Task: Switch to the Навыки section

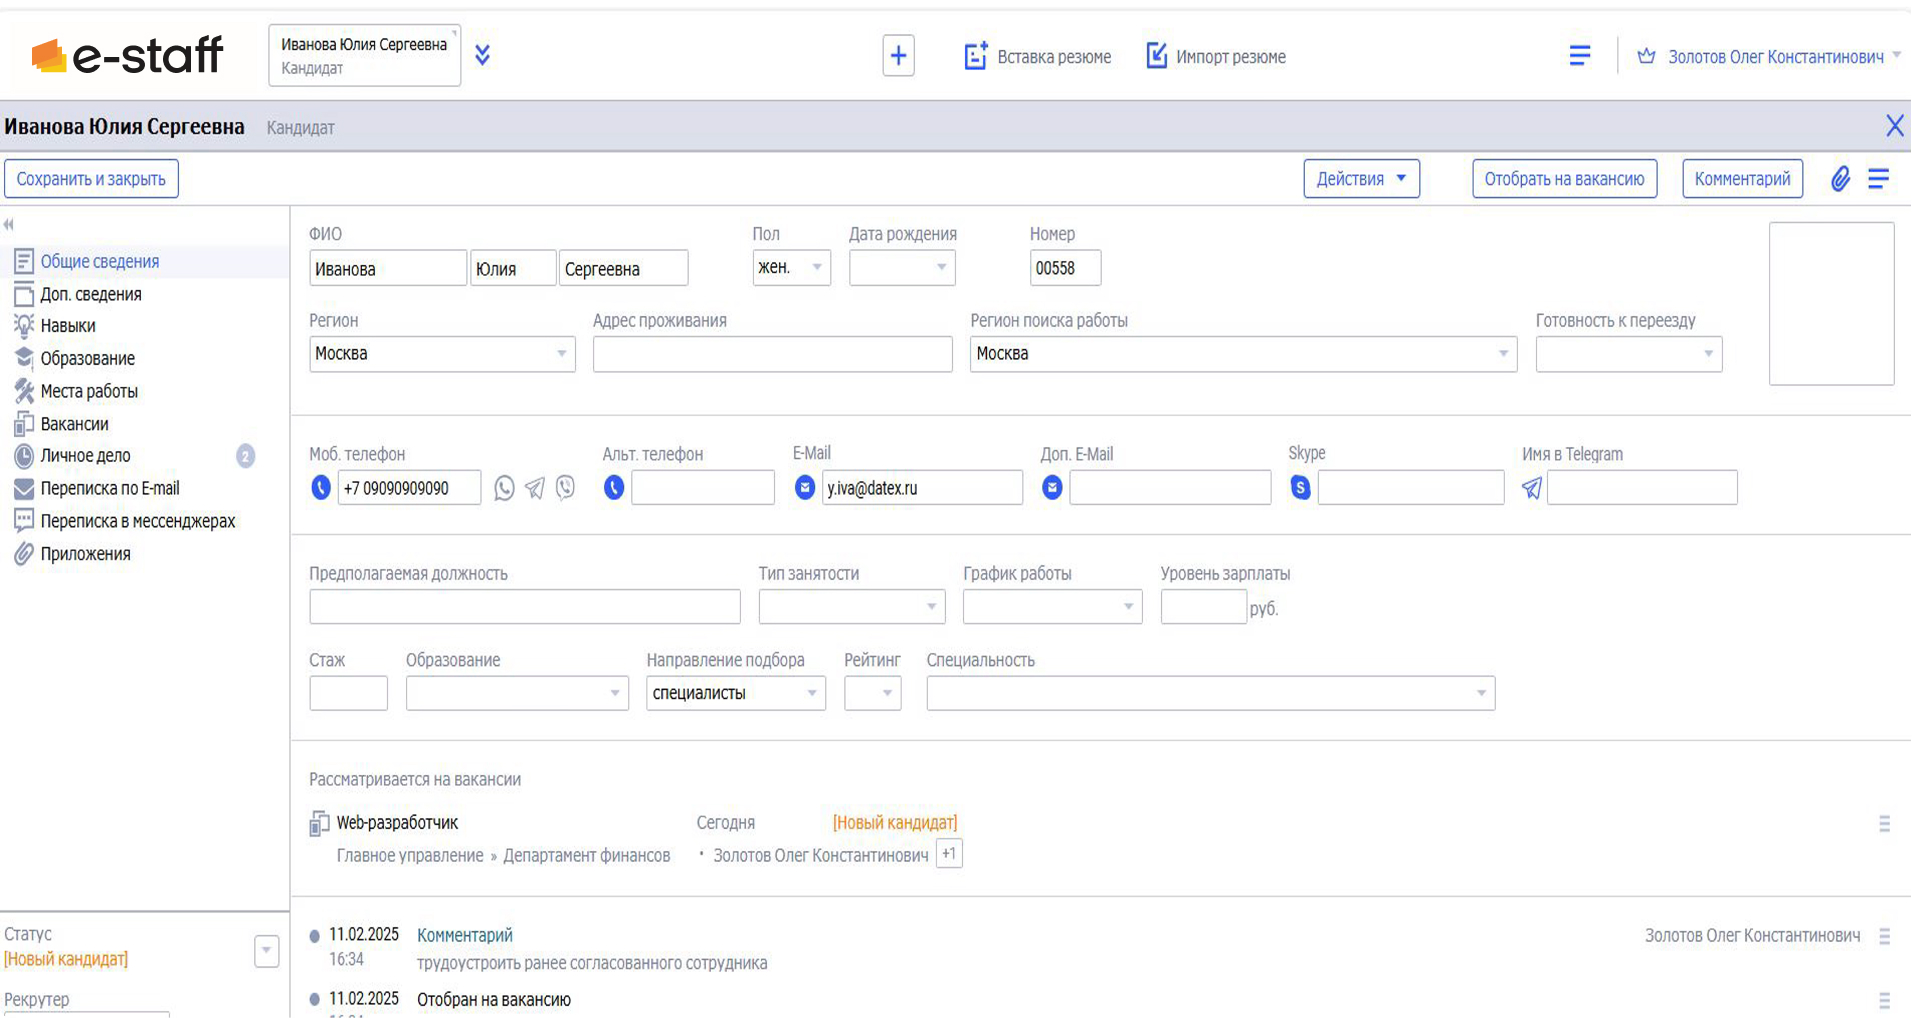Action: 68,326
